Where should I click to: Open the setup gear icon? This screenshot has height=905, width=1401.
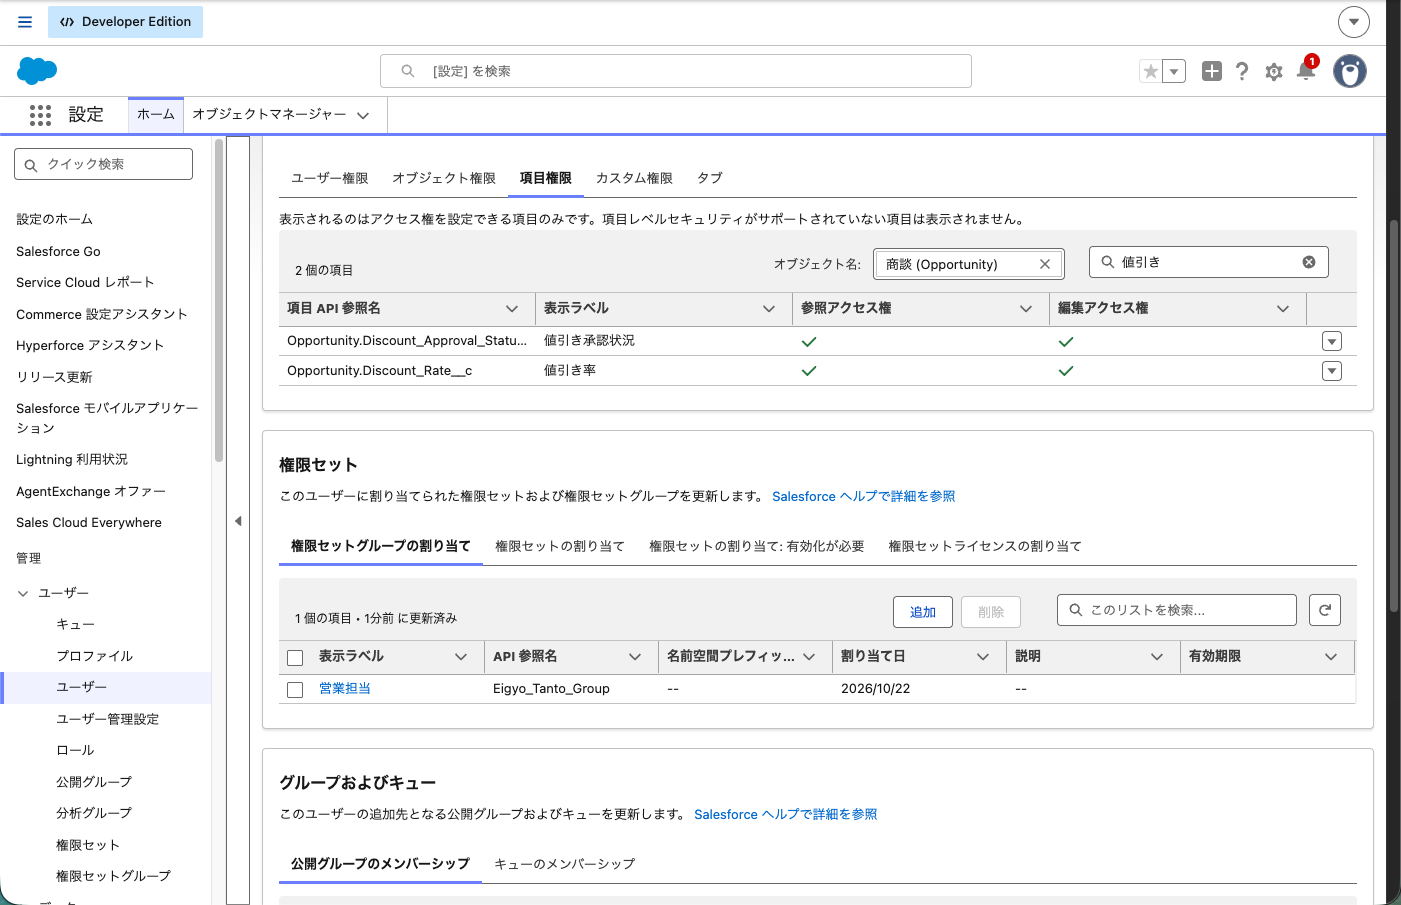(1274, 71)
